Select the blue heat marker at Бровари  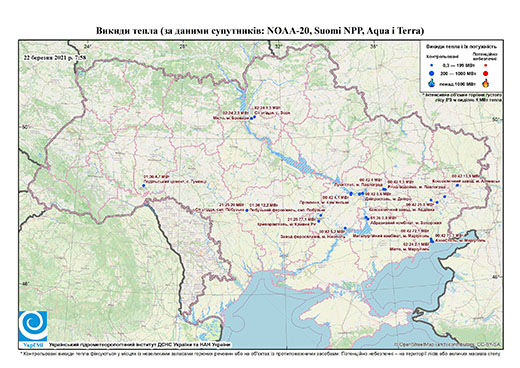(x=251, y=118)
